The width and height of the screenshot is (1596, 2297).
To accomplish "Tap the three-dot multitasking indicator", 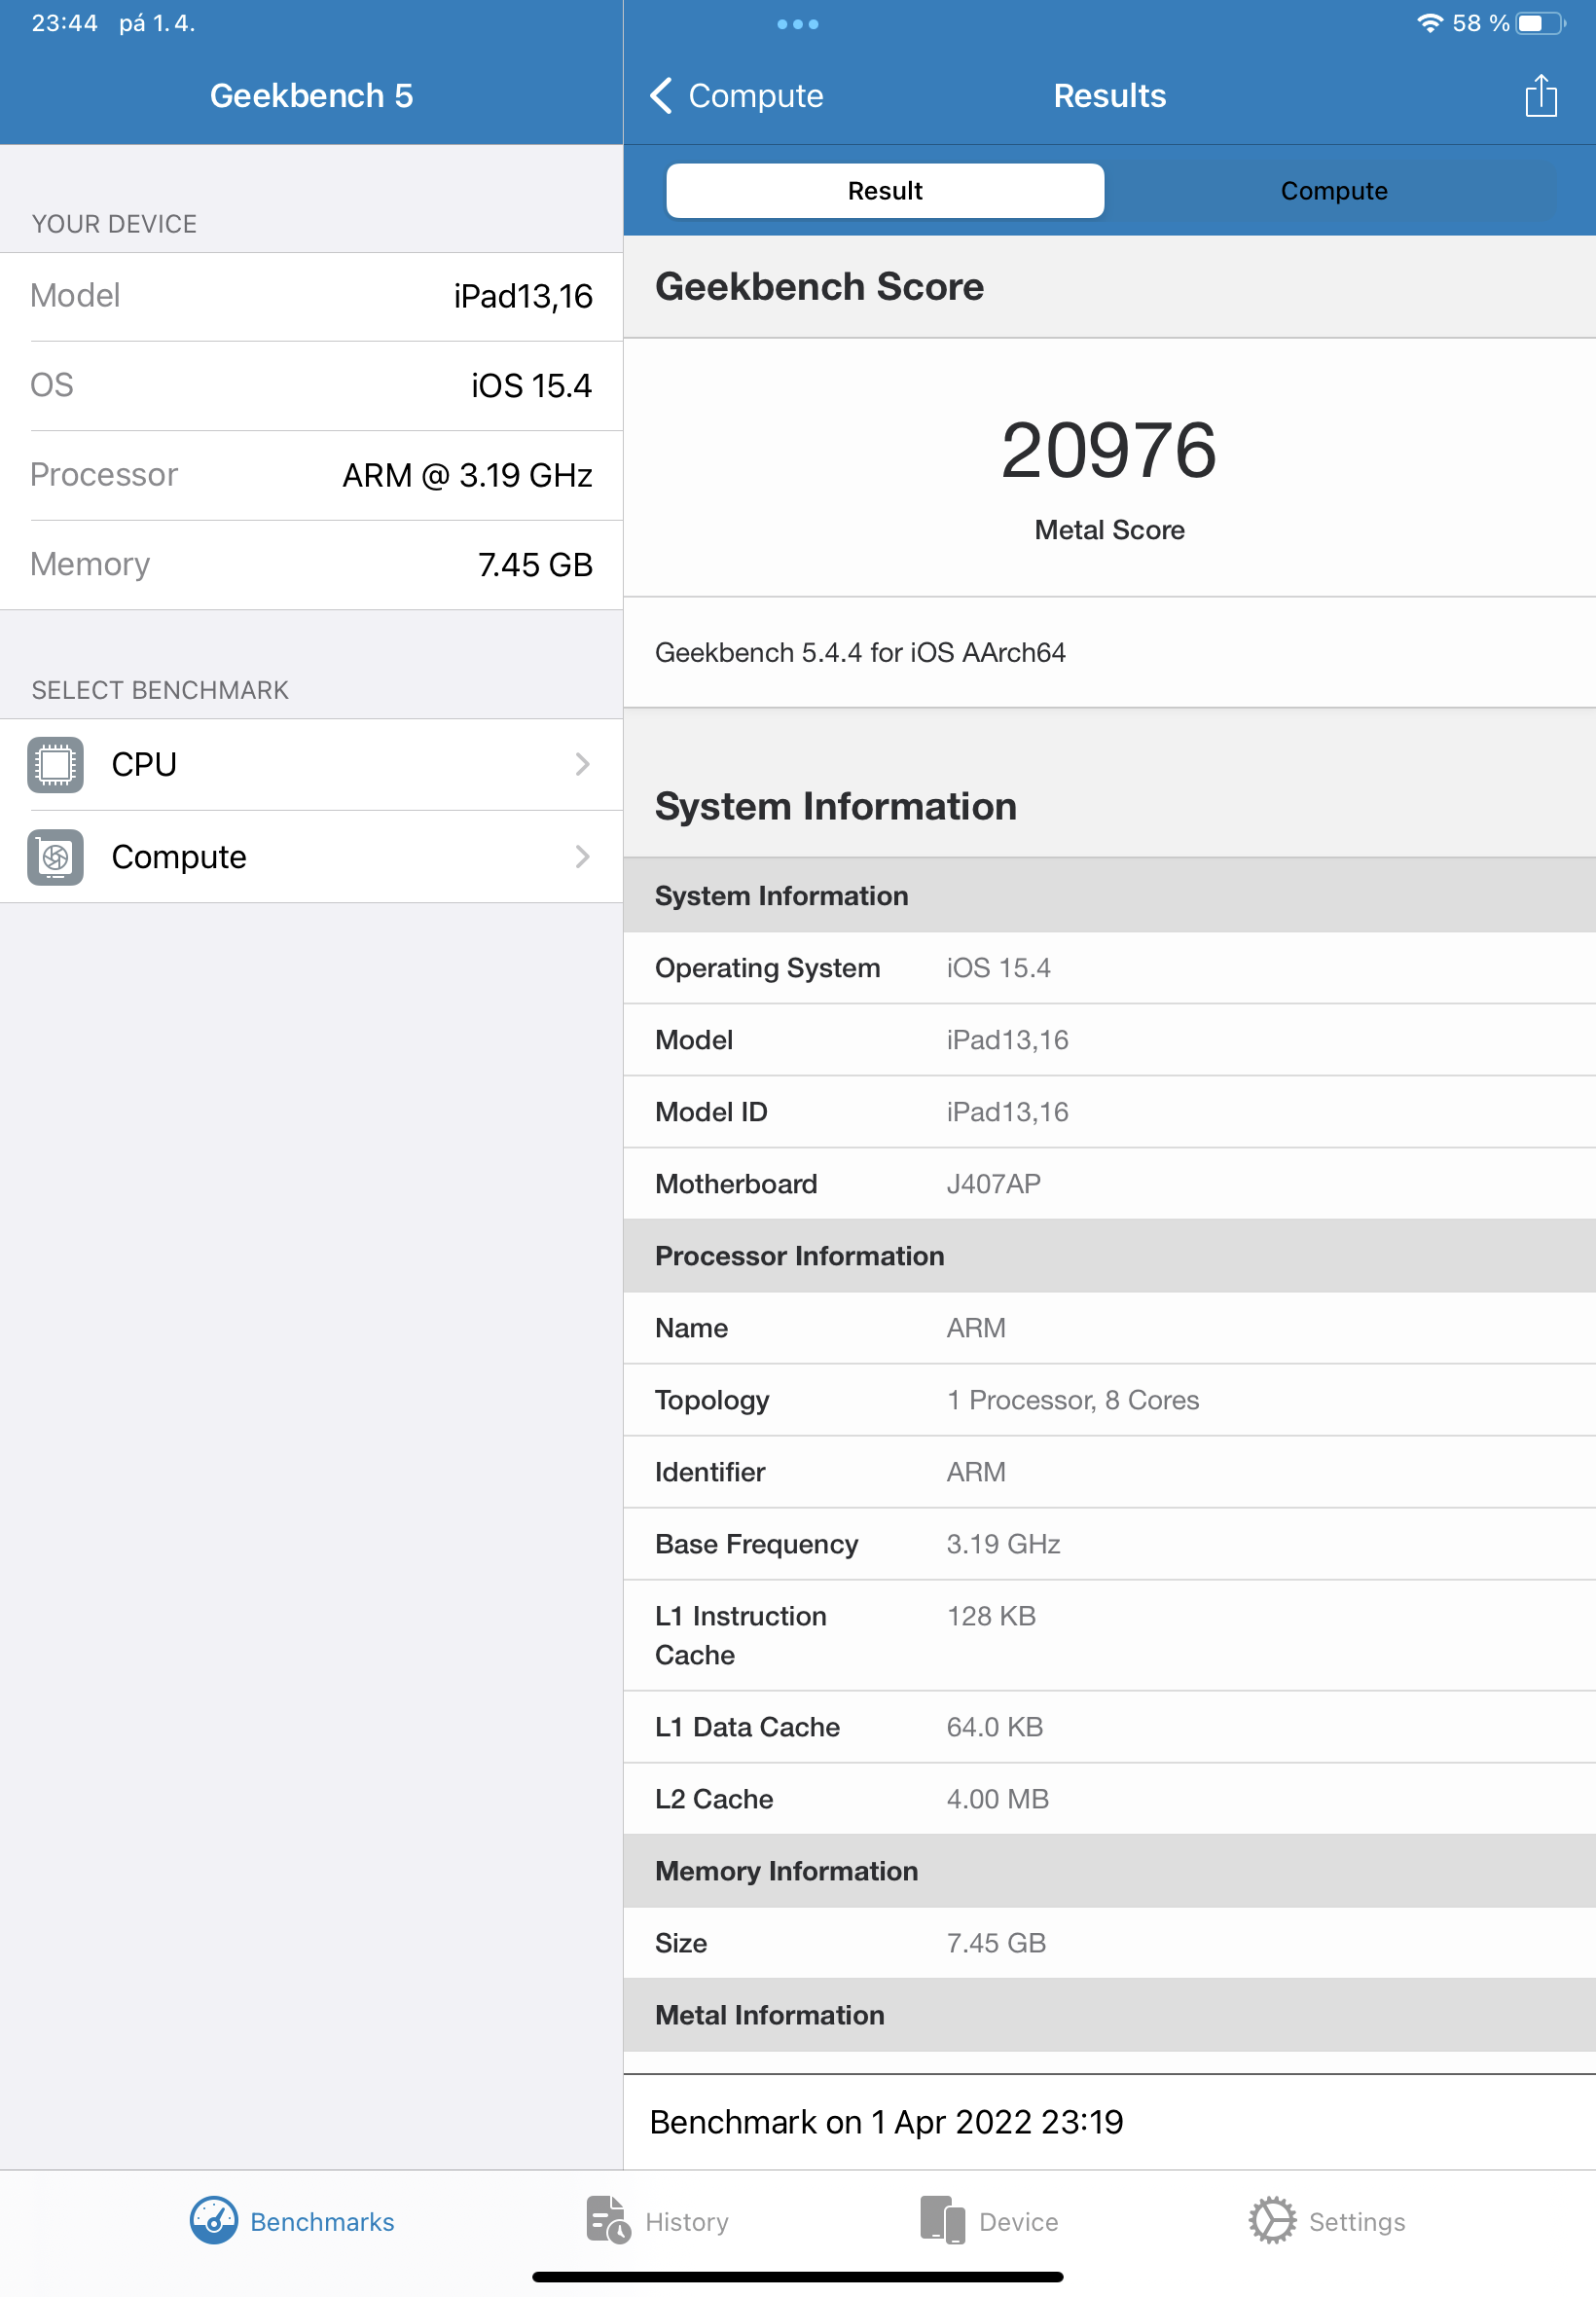I will pyautogui.click(x=797, y=24).
